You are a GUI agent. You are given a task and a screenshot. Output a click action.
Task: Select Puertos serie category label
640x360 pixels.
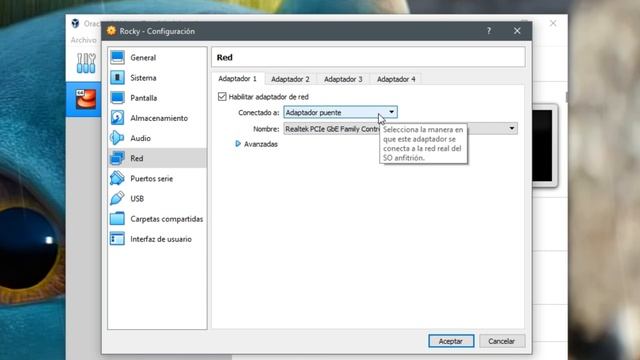click(151, 178)
